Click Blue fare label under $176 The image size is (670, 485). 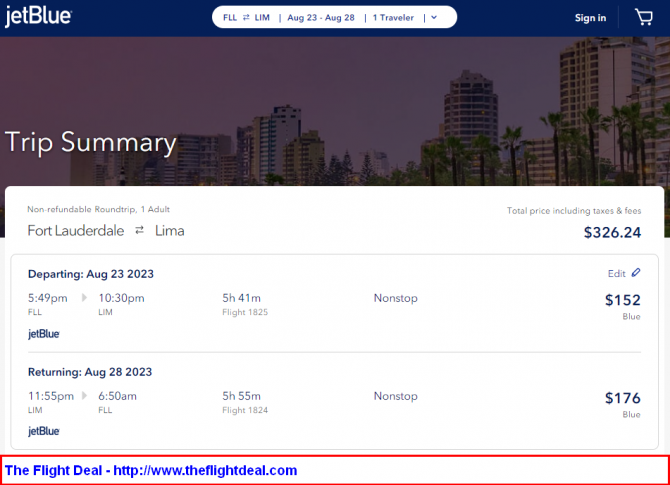pos(631,414)
